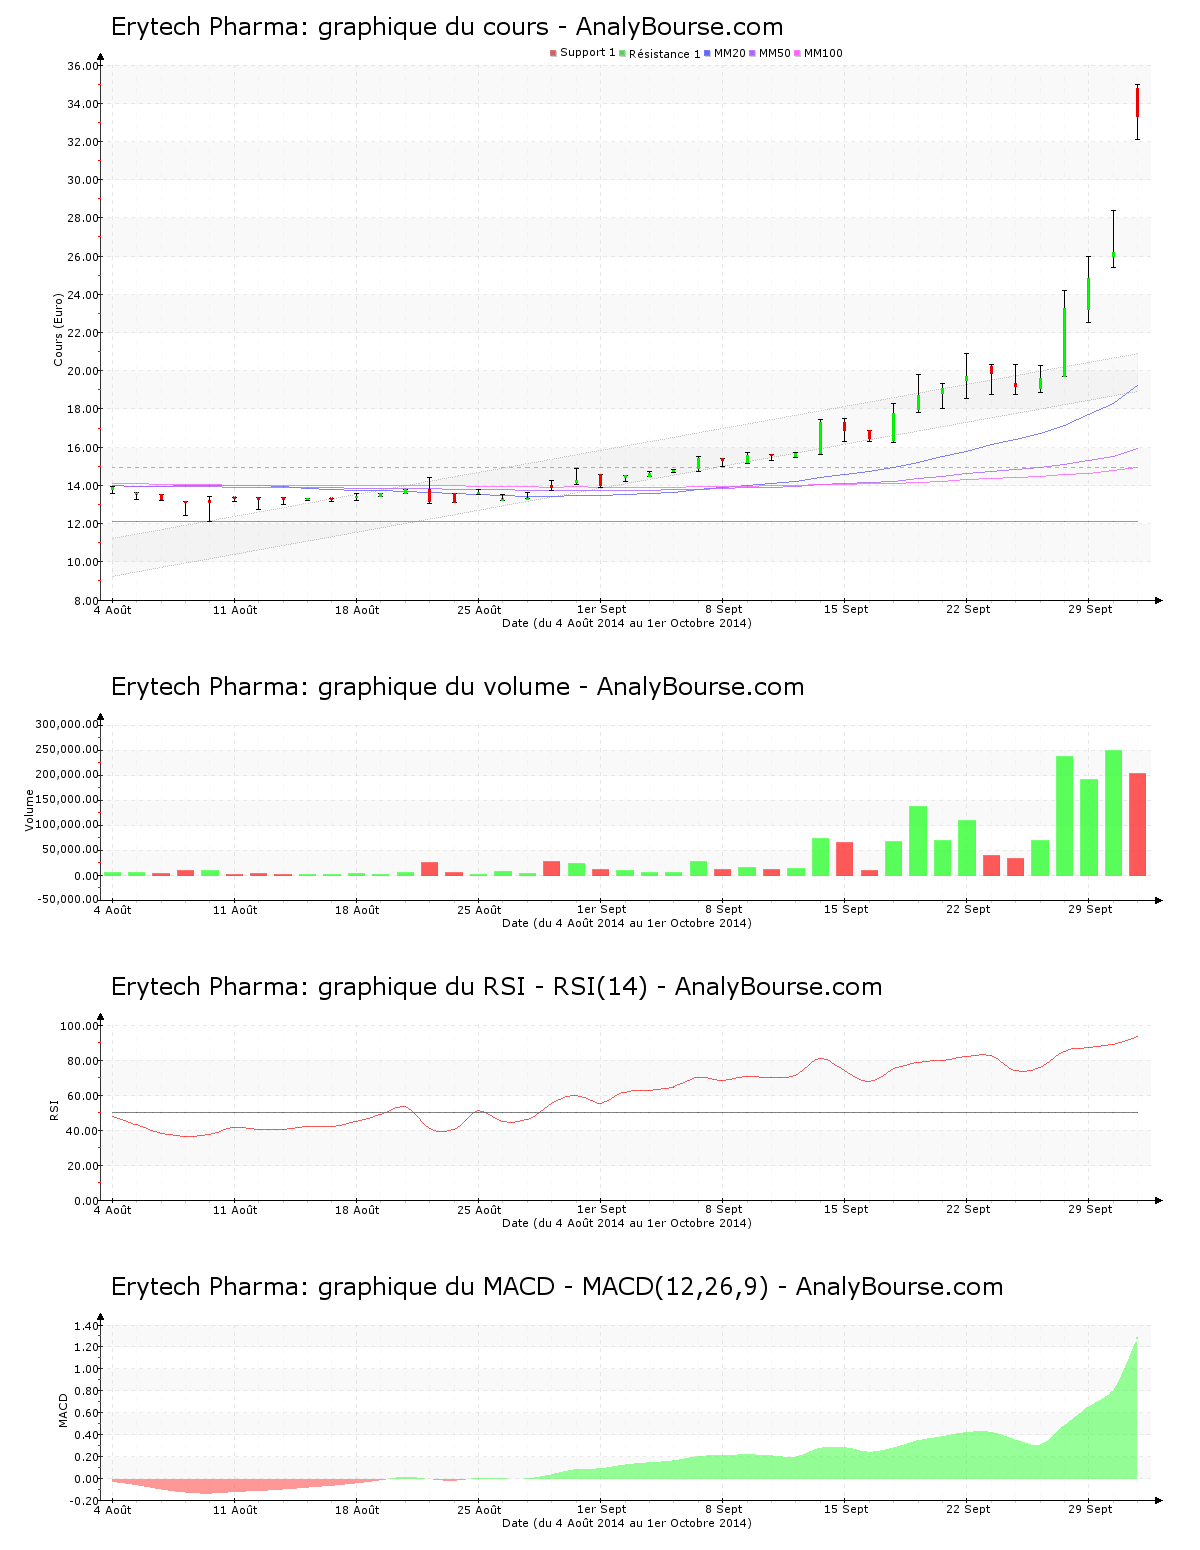
Task: Click the Résistance 1 legend text
Action: [x=665, y=54]
